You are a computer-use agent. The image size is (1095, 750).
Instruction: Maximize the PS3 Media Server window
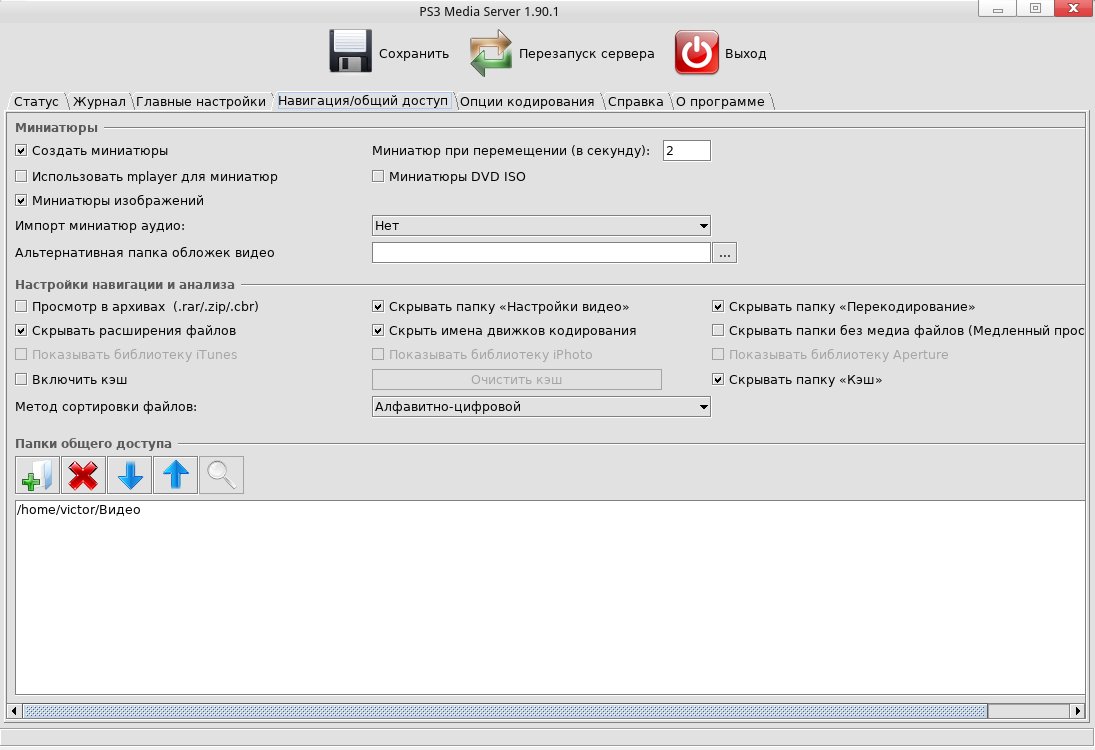click(x=1035, y=8)
